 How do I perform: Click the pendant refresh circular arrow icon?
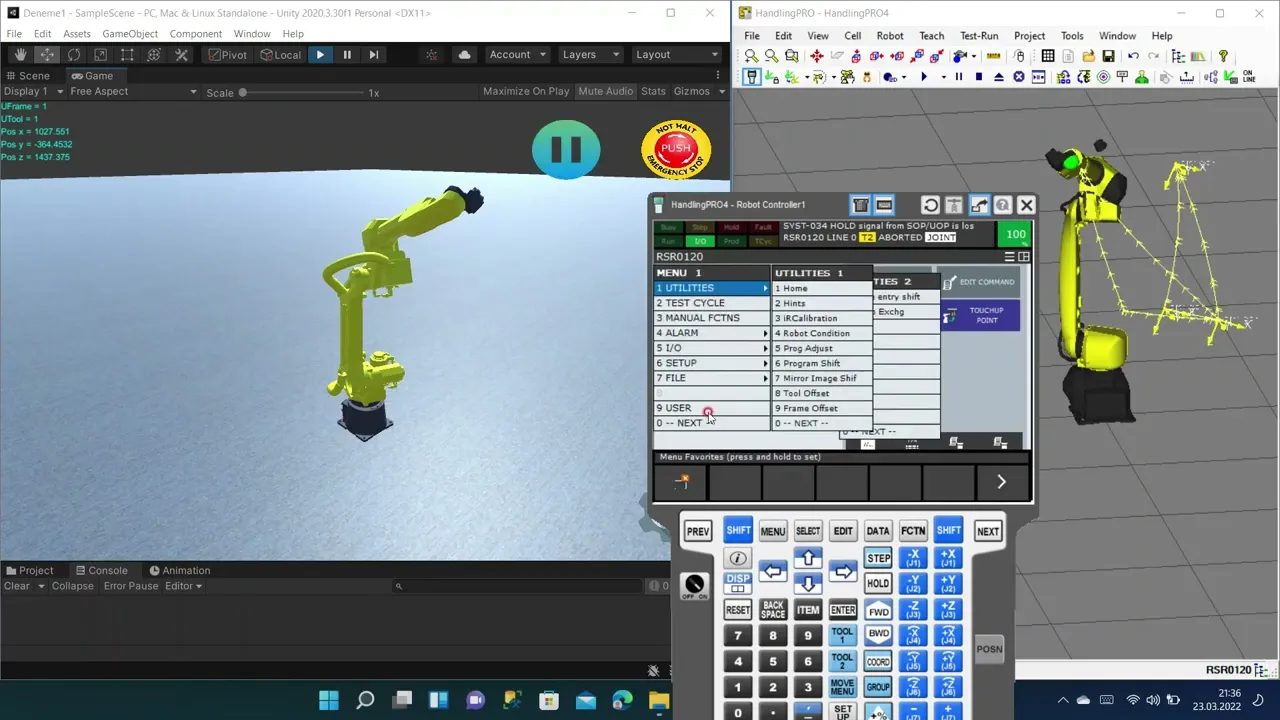click(x=930, y=205)
